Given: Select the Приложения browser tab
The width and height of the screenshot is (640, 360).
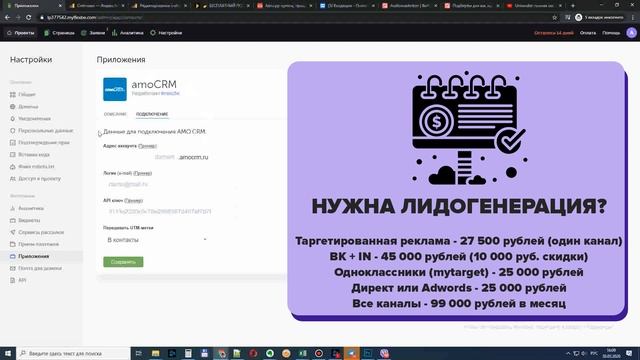Looking at the screenshot, I should click(33, 6).
